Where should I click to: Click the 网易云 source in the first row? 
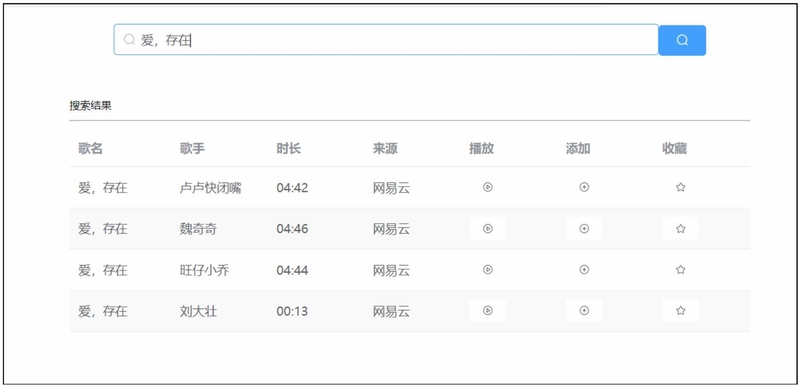point(391,188)
